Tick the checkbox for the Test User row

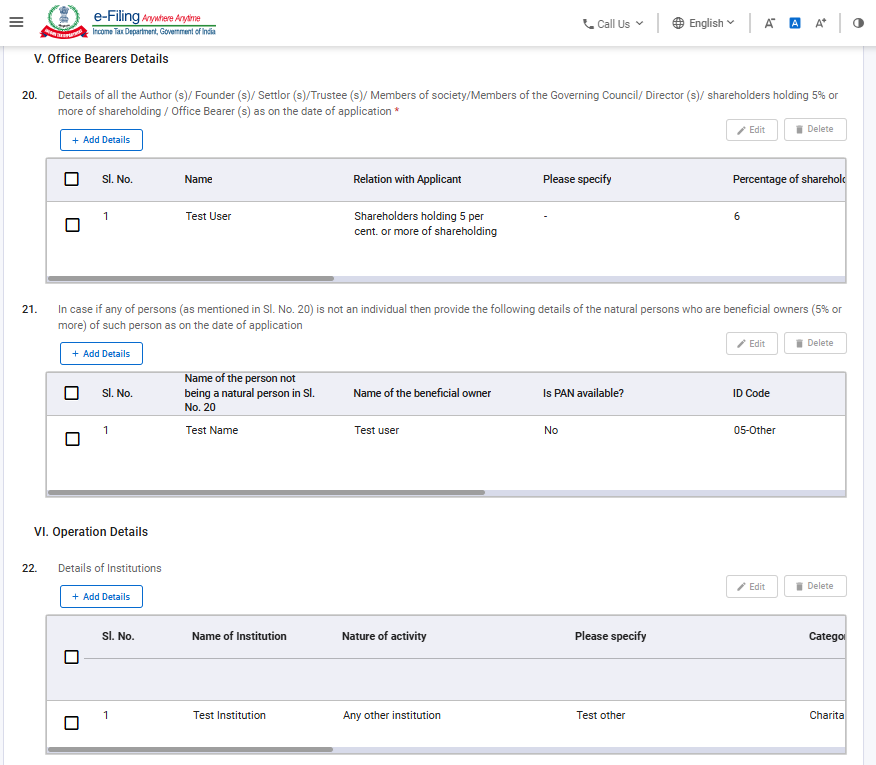[72, 225]
